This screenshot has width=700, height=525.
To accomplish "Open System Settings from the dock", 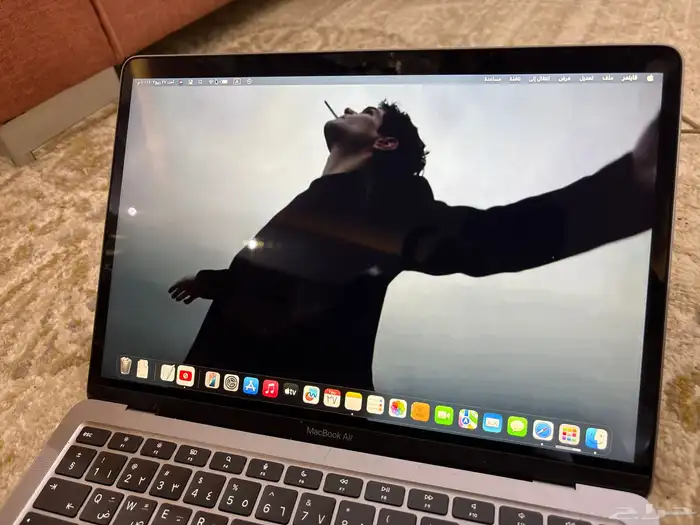I will 231,382.
